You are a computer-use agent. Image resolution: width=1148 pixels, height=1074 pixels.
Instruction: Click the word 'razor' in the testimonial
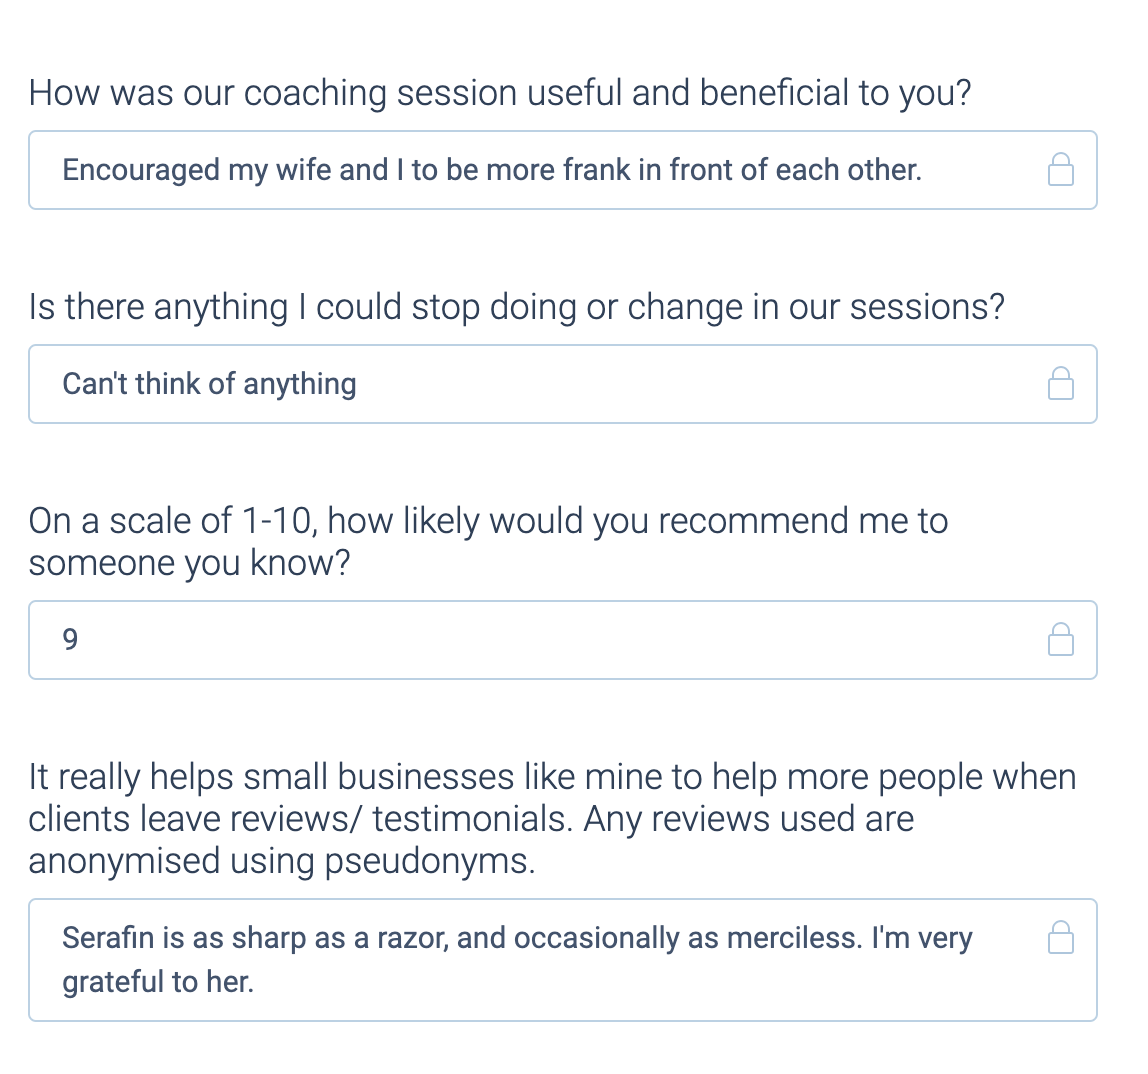coord(411,939)
